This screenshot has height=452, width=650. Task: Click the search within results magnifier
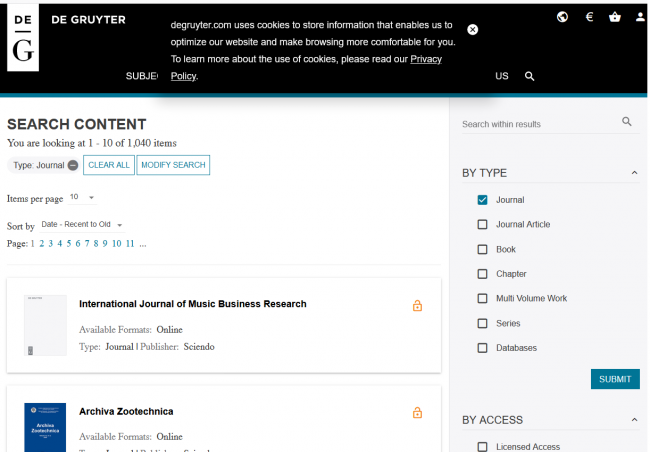(x=627, y=122)
